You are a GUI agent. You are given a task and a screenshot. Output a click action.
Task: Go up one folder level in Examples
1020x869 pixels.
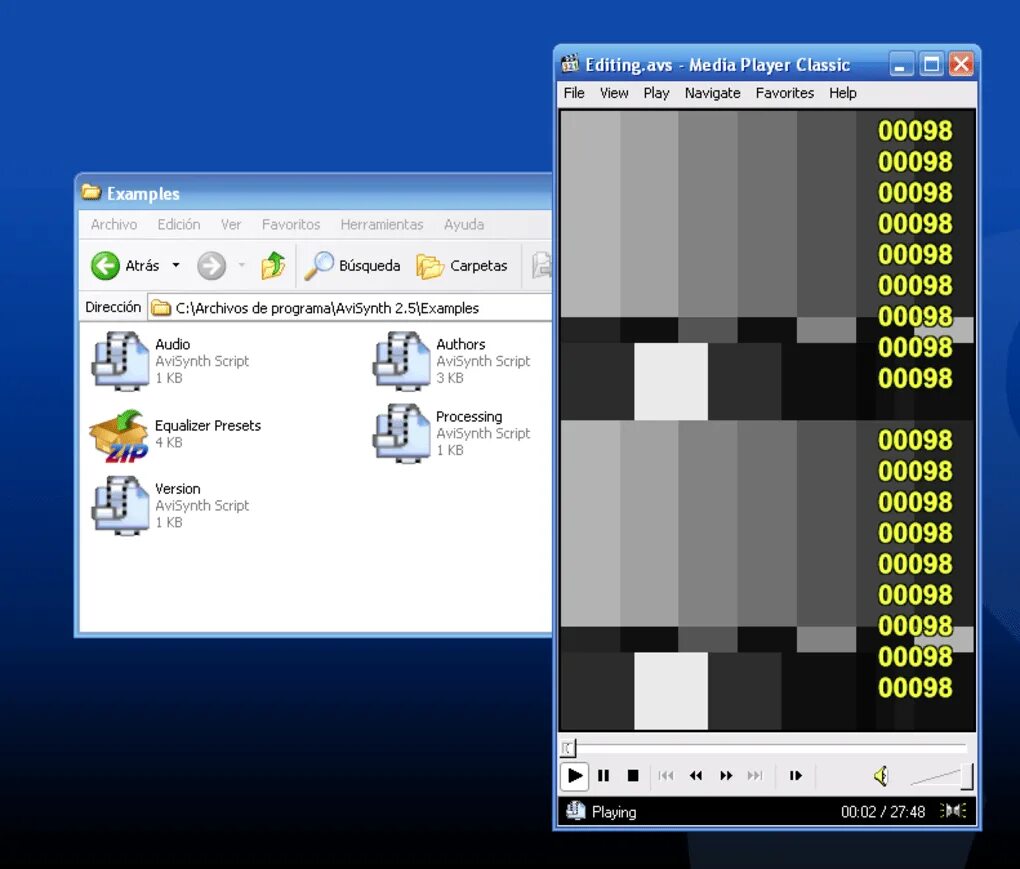click(273, 265)
